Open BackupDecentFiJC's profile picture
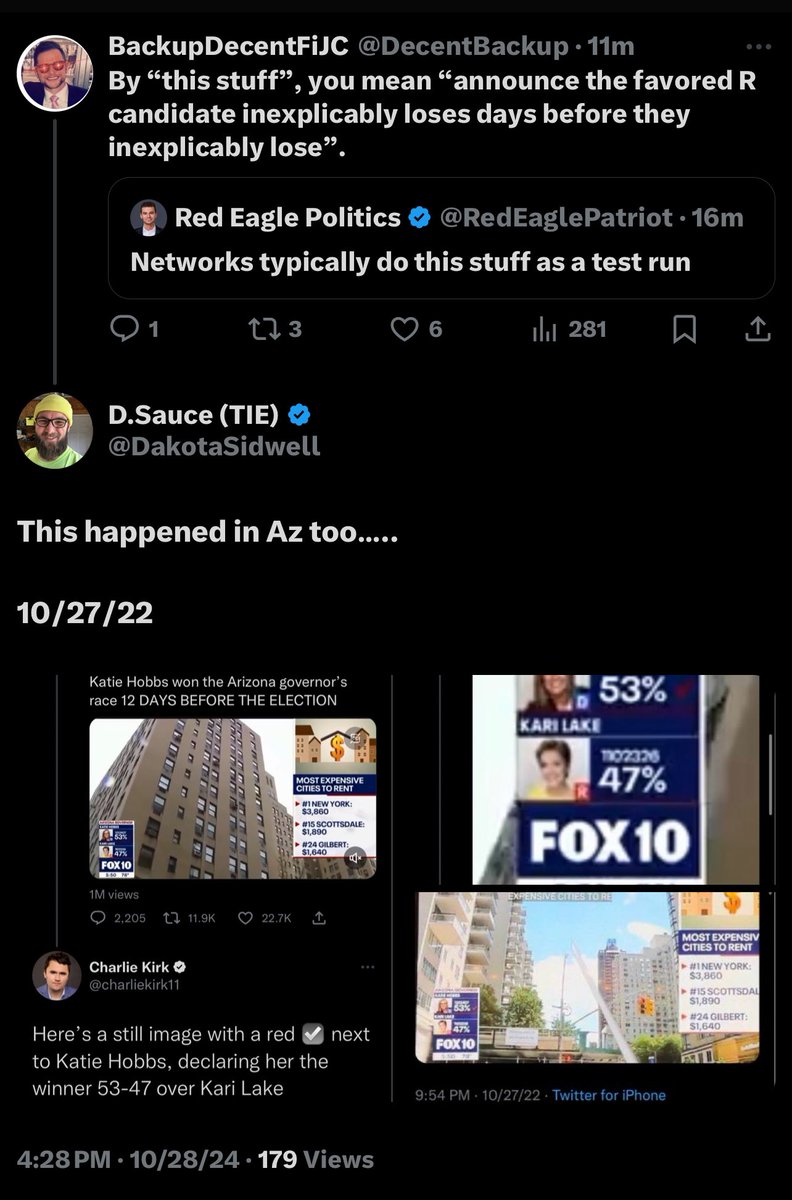 pyautogui.click(x=56, y=73)
